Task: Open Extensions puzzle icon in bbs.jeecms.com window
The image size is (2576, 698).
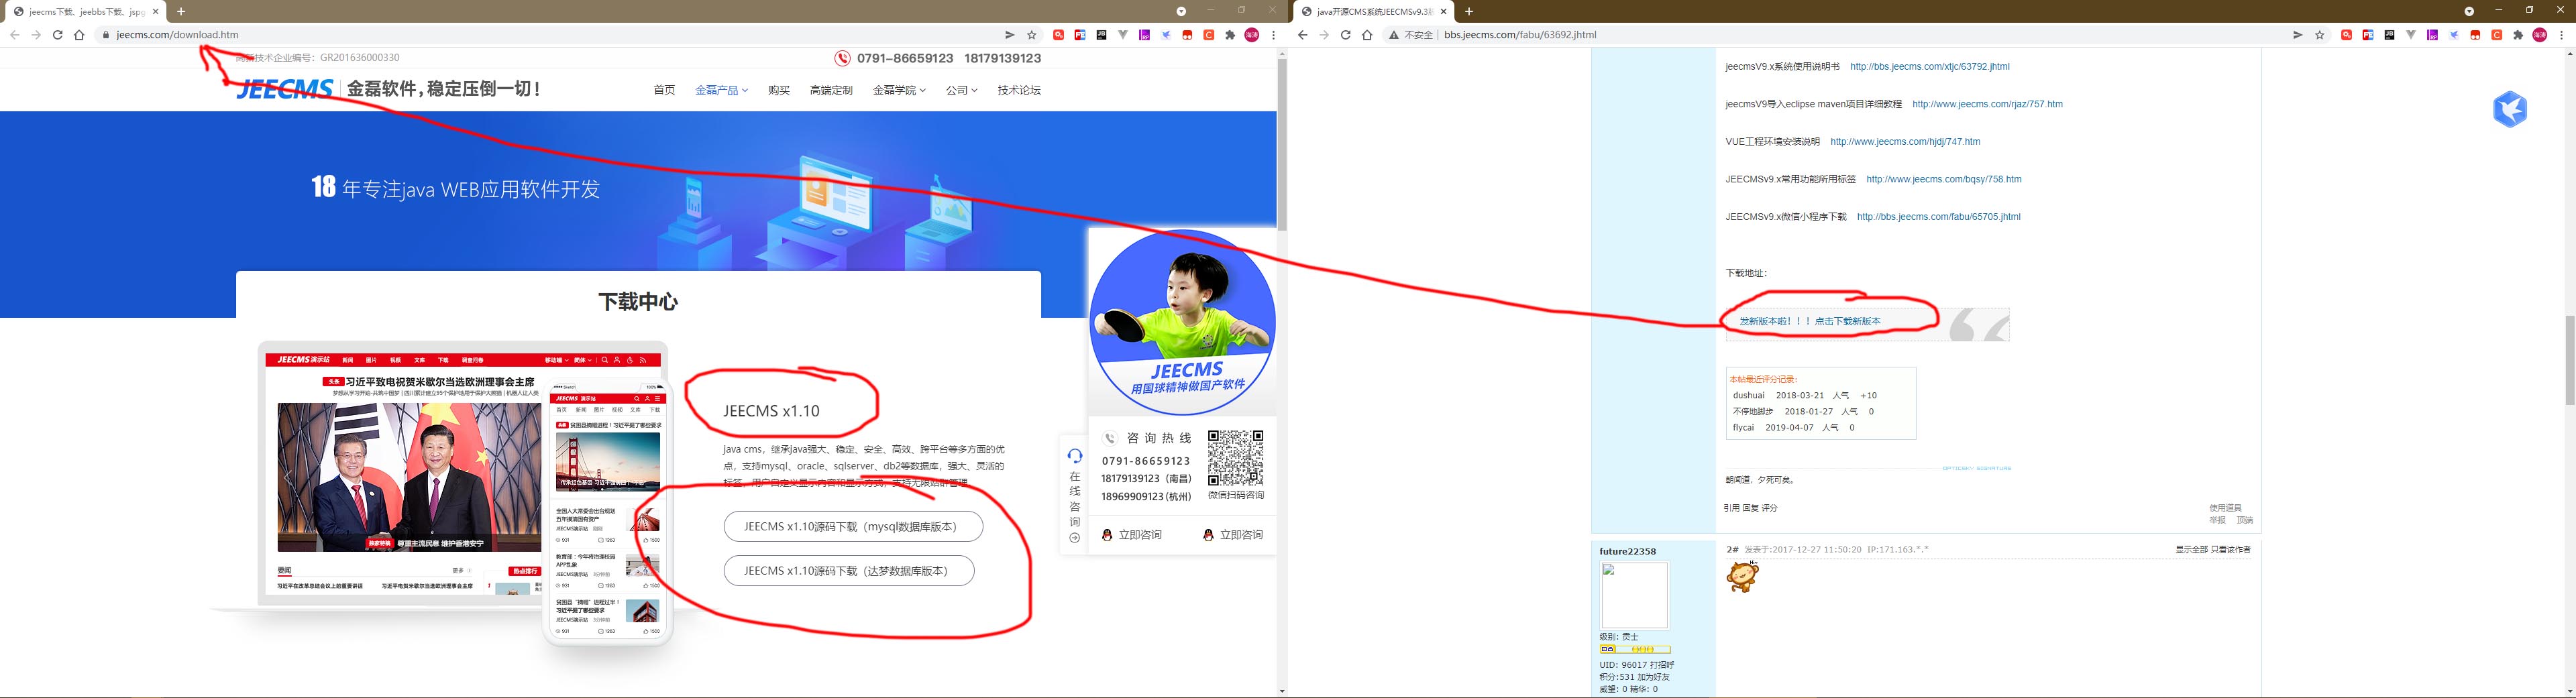Action: pos(2518,35)
